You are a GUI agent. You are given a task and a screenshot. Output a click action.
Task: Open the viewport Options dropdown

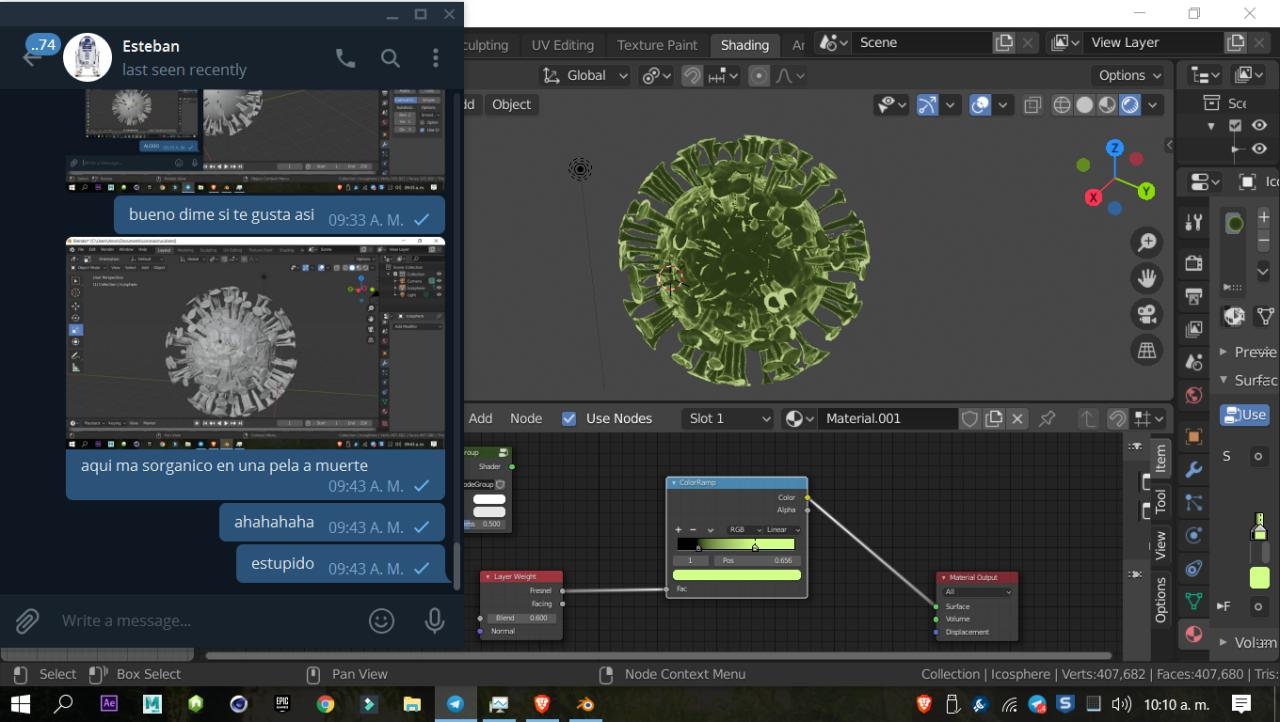[x=1130, y=75]
